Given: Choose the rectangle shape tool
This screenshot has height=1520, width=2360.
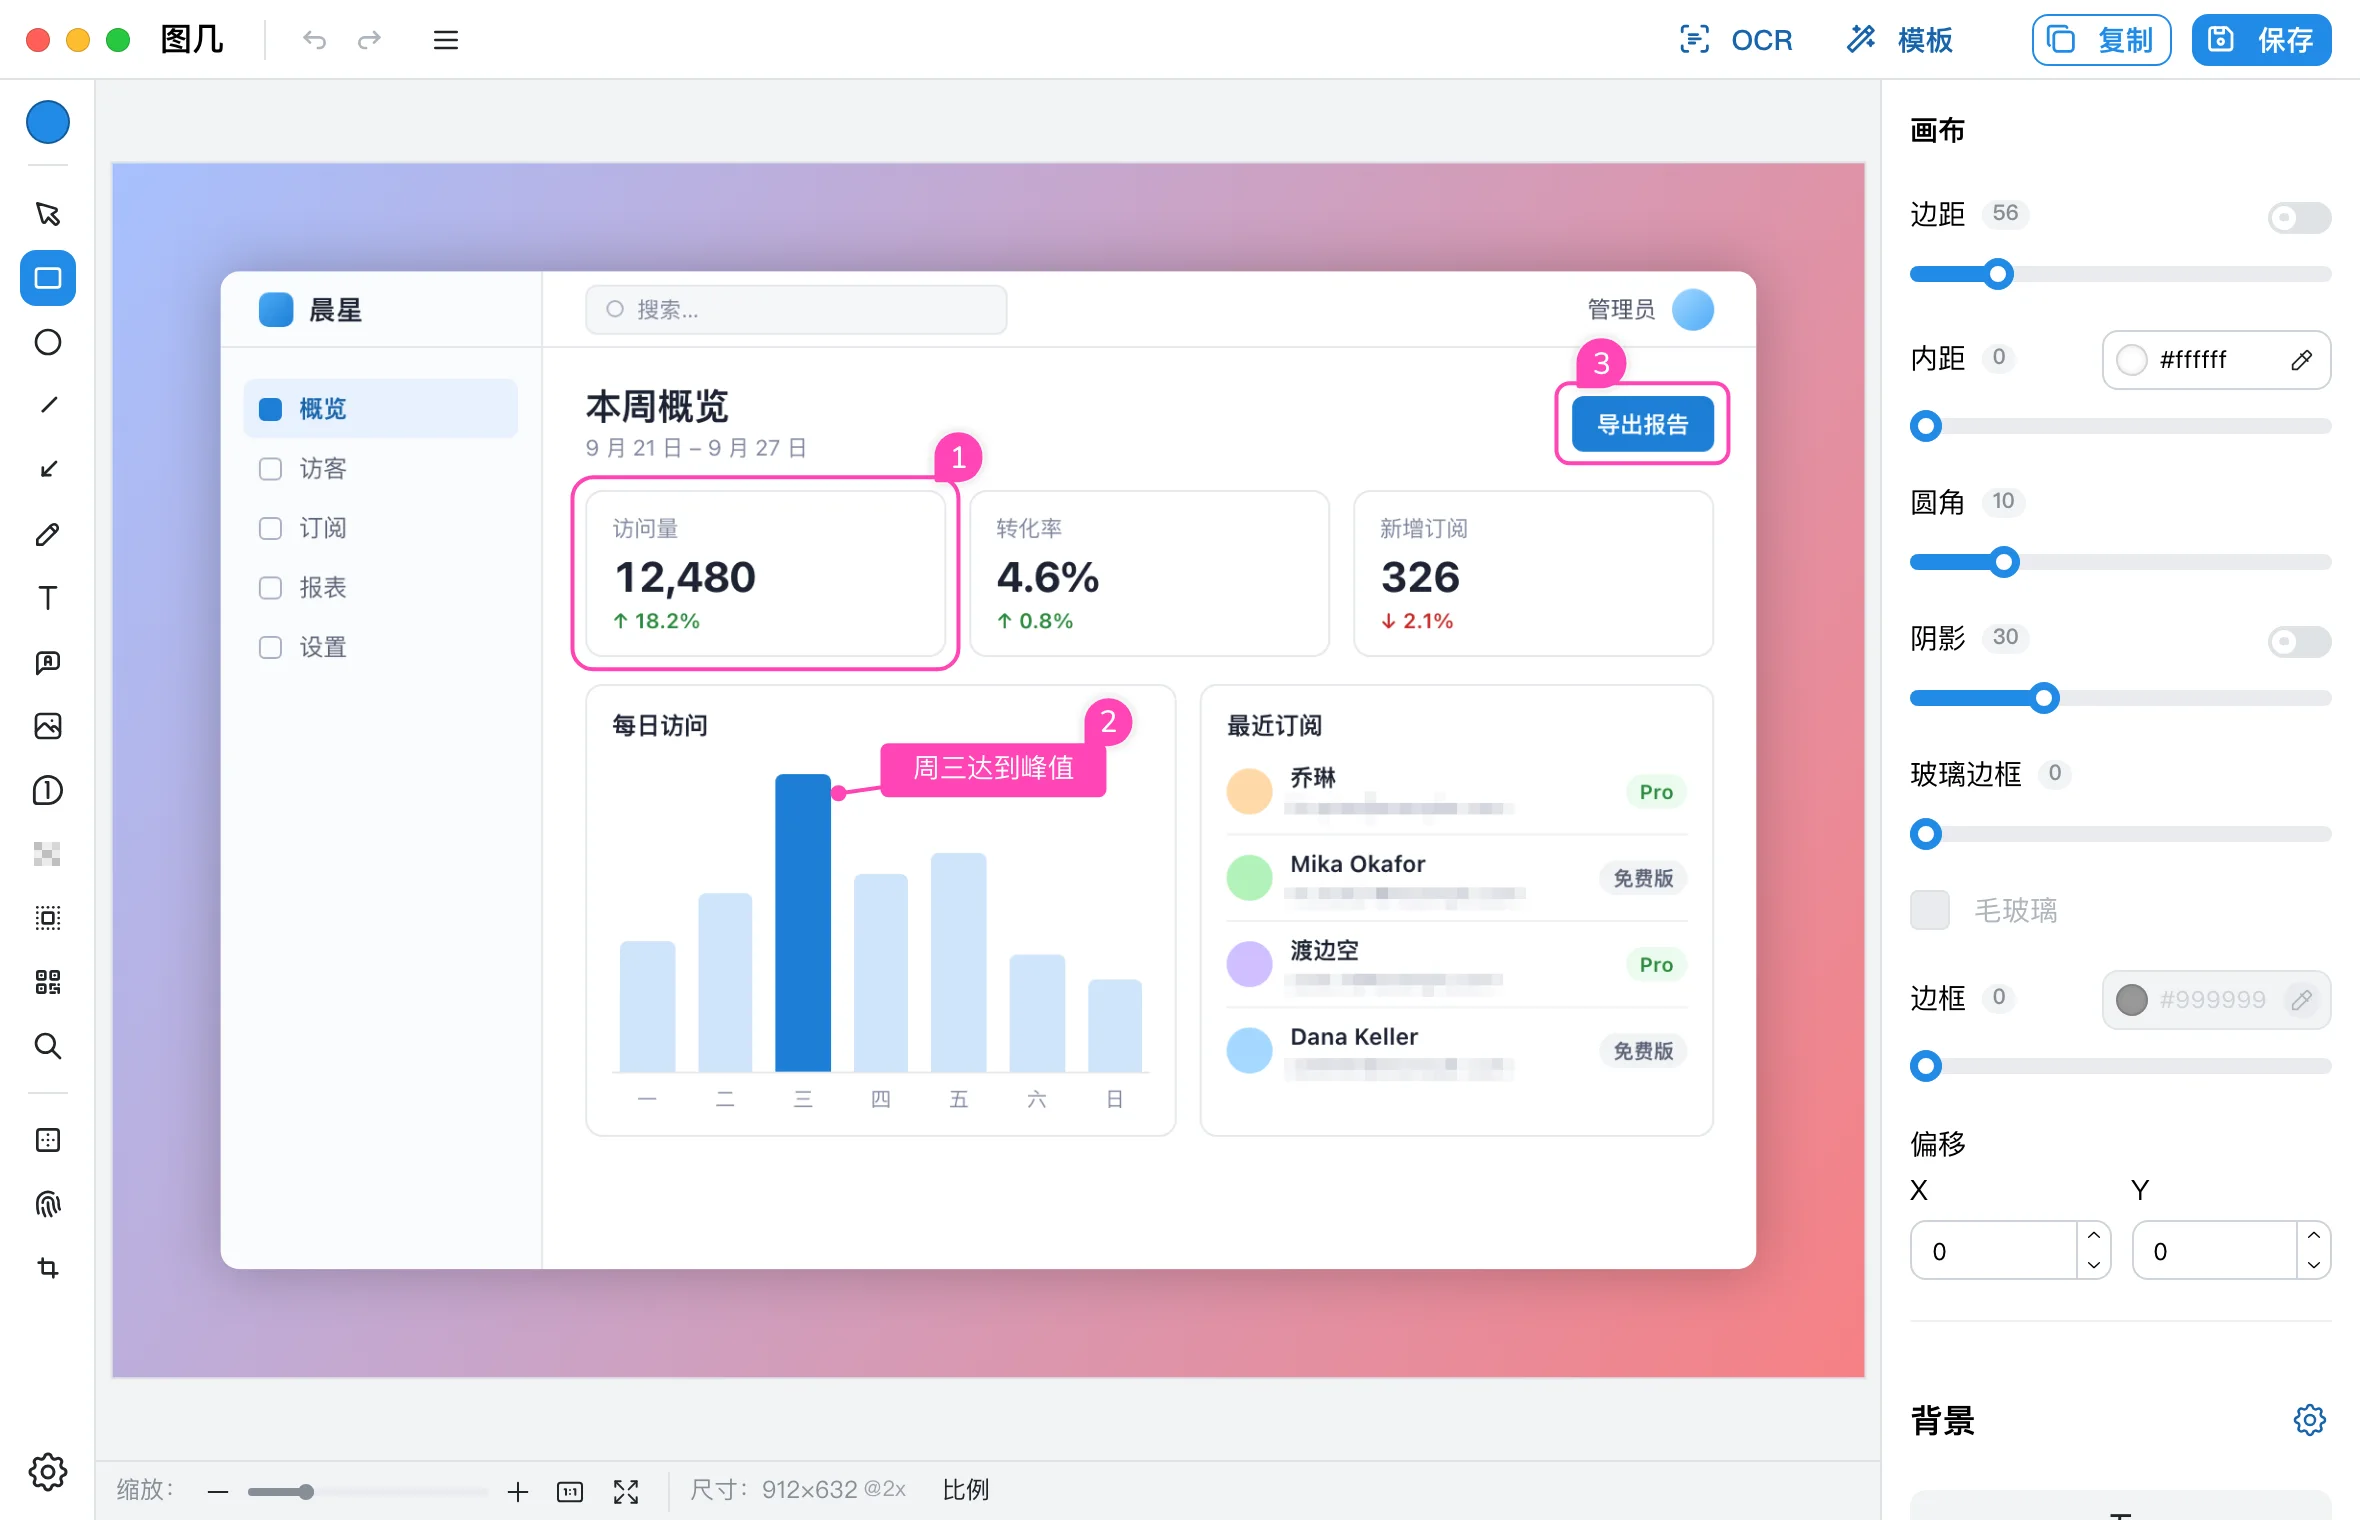Looking at the screenshot, I should click(48, 278).
